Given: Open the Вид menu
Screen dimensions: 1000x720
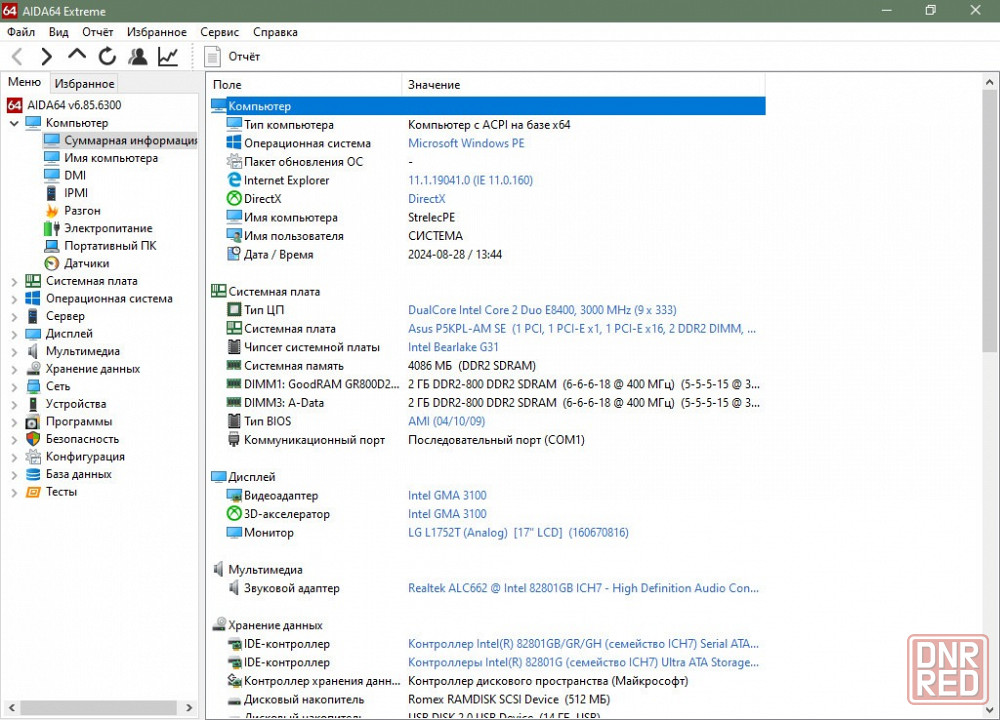Looking at the screenshot, I should pos(59,32).
